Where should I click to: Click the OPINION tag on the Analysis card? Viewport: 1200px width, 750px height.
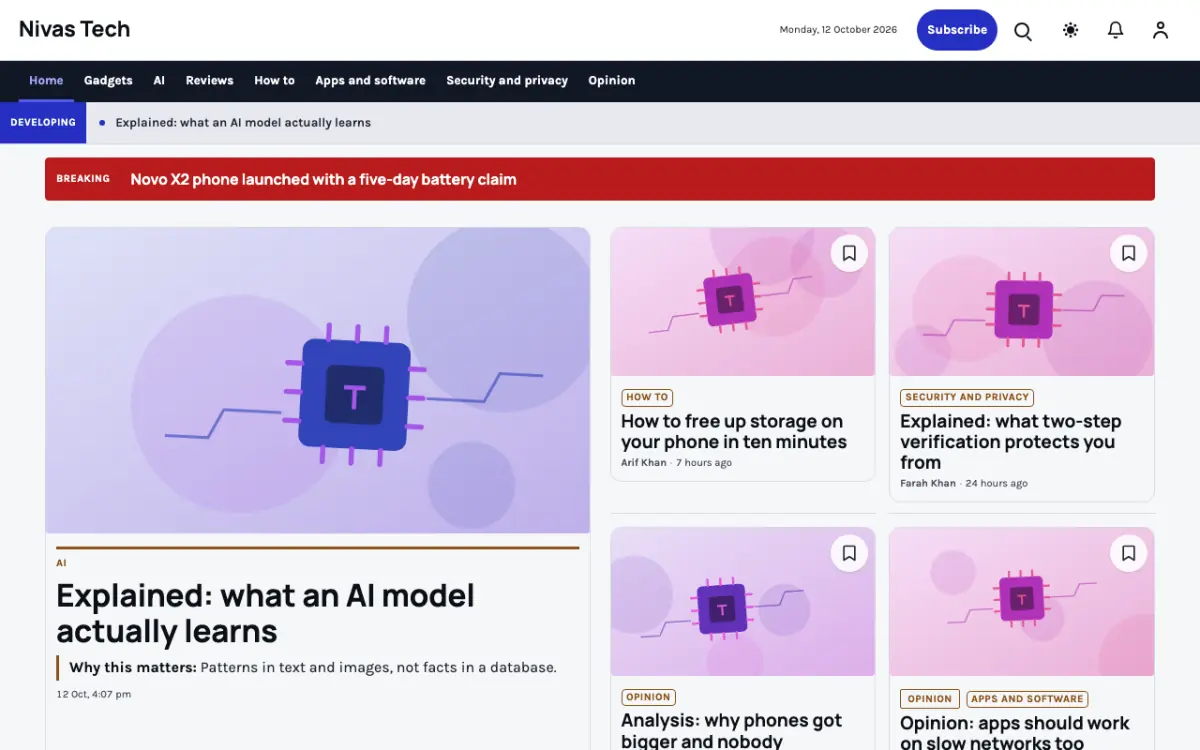click(648, 697)
